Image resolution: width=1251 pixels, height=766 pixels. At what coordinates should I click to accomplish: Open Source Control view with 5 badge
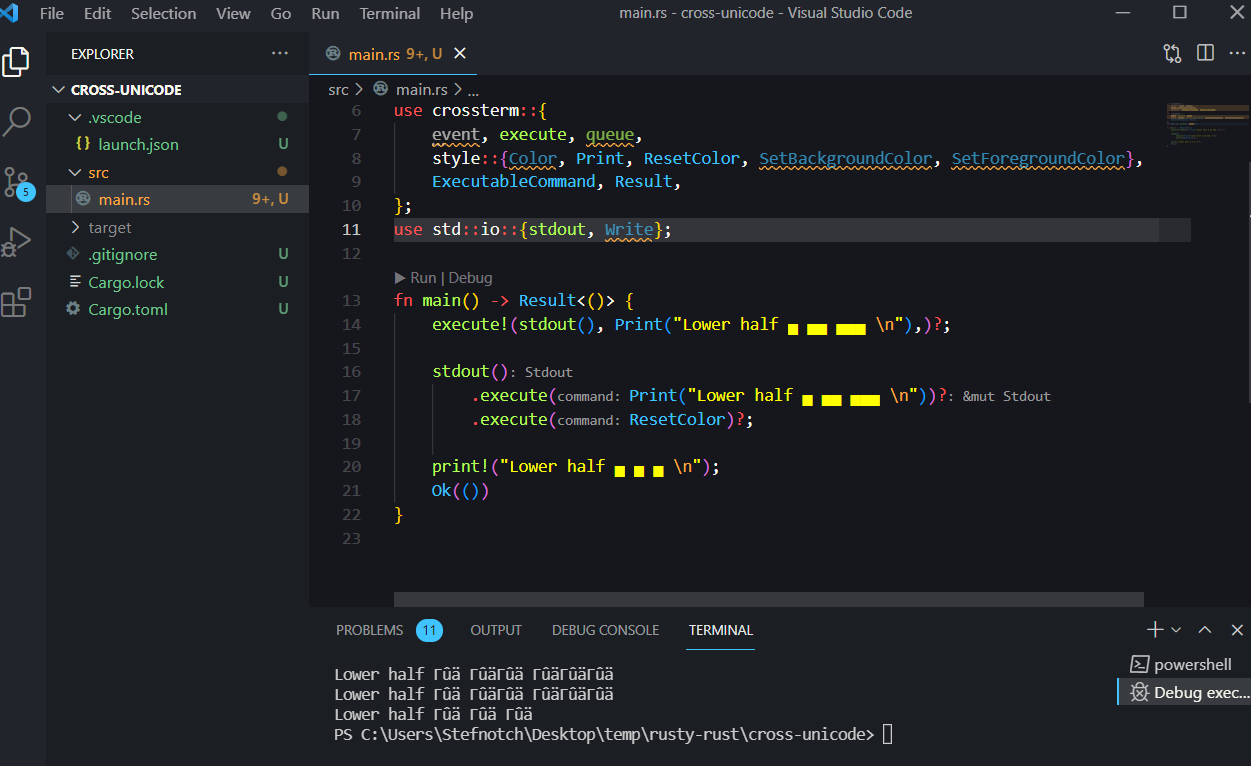[x=16, y=183]
